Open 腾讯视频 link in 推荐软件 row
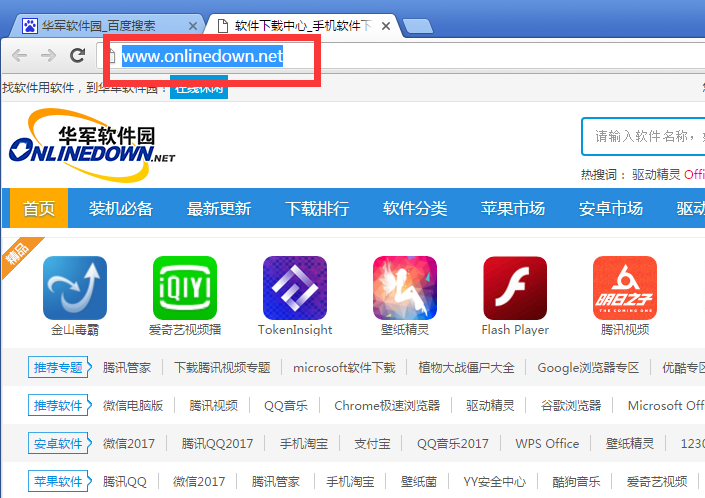 (x=214, y=405)
